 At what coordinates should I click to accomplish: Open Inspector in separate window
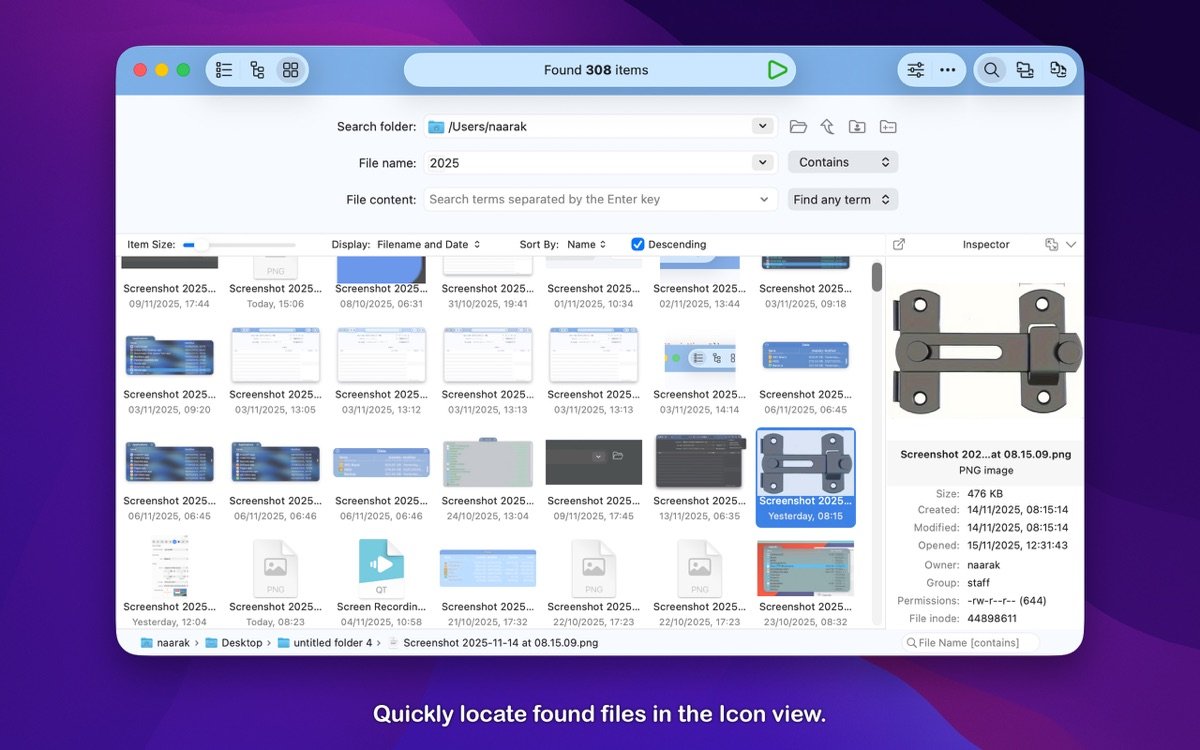(x=899, y=244)
